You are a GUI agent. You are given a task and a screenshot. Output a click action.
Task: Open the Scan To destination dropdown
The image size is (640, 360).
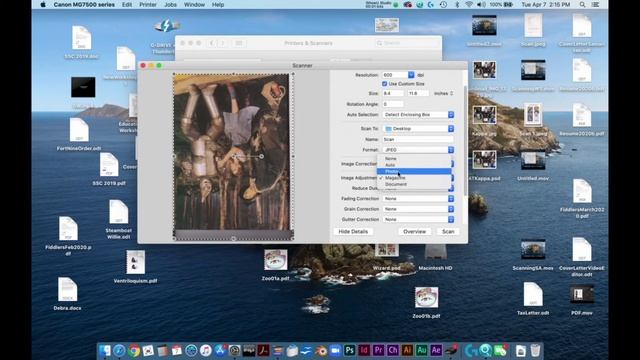point(418,129)
